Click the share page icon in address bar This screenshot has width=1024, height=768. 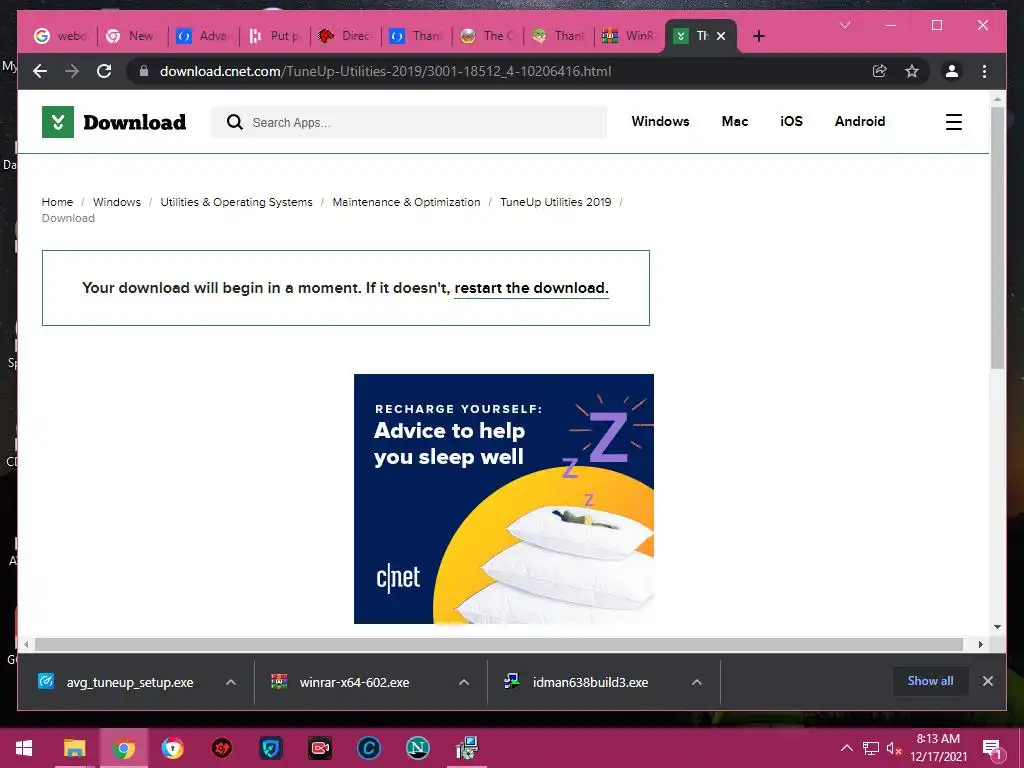pyautogui.click(x=880, y=71)
